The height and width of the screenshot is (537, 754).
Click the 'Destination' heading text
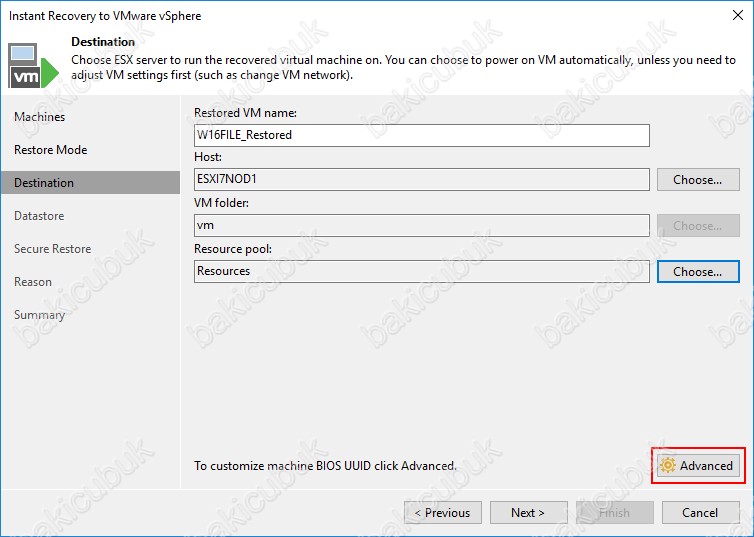pos(103,42)
